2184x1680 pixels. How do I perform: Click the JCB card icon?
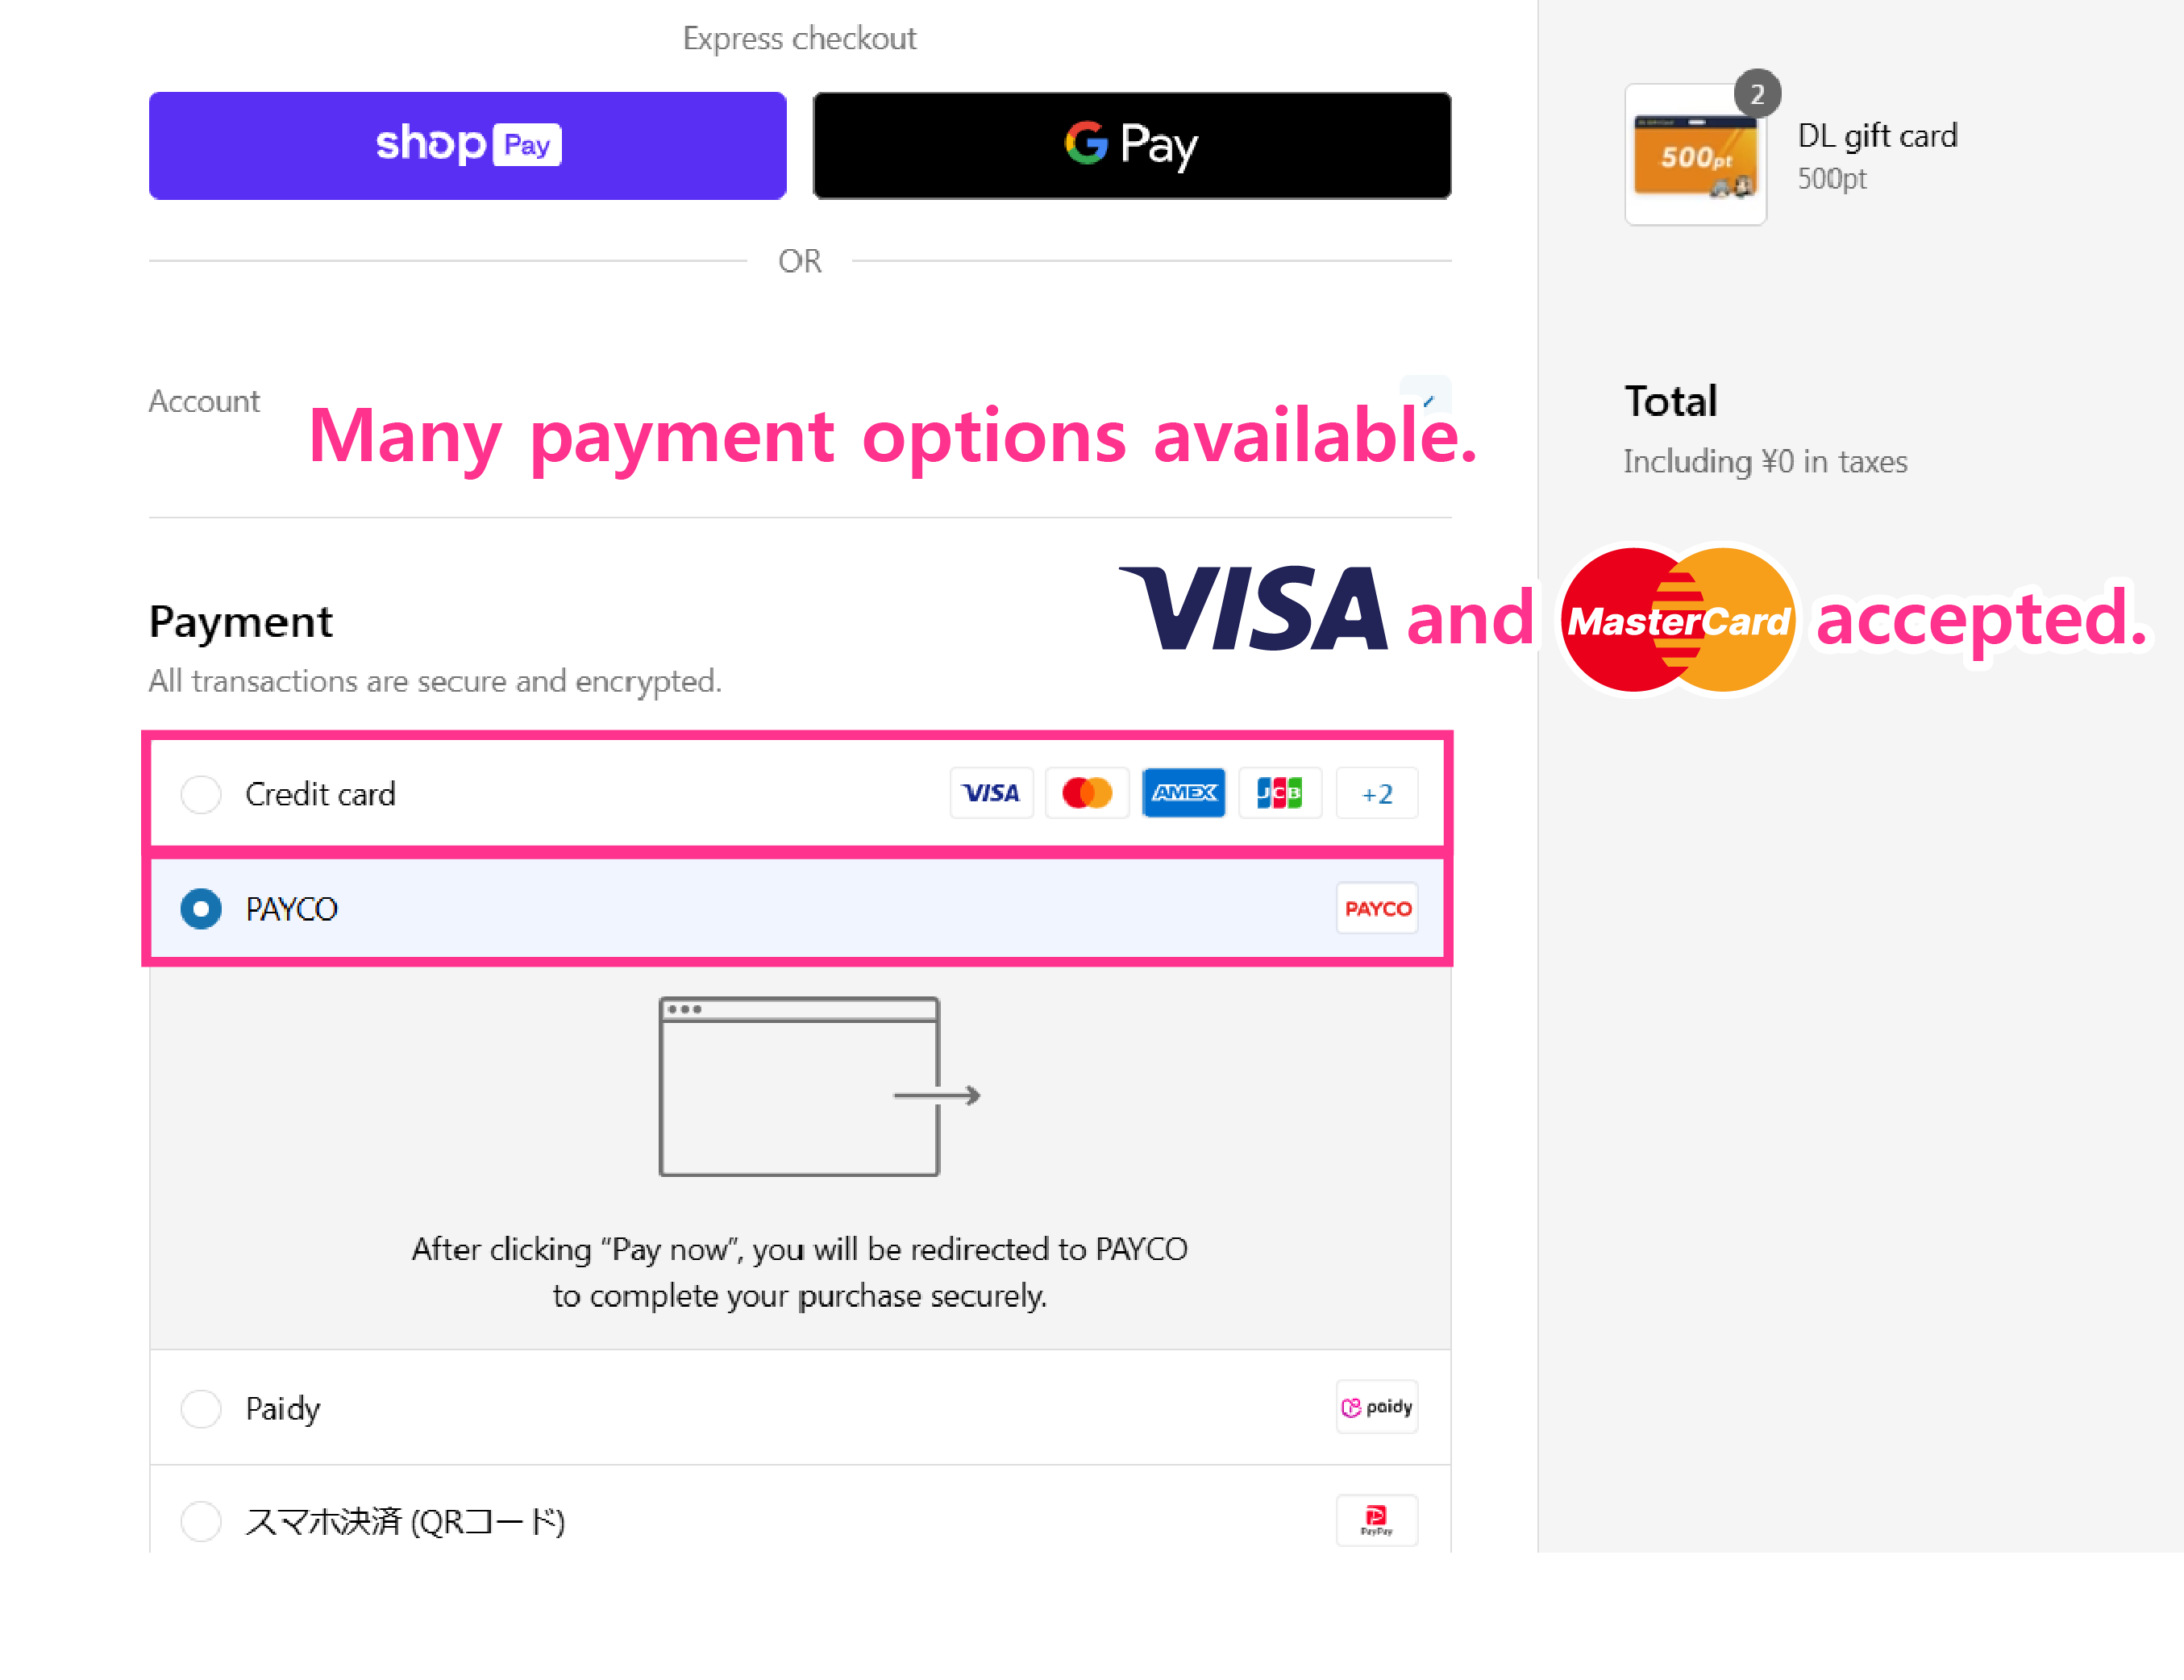[x=1280, y=793]
